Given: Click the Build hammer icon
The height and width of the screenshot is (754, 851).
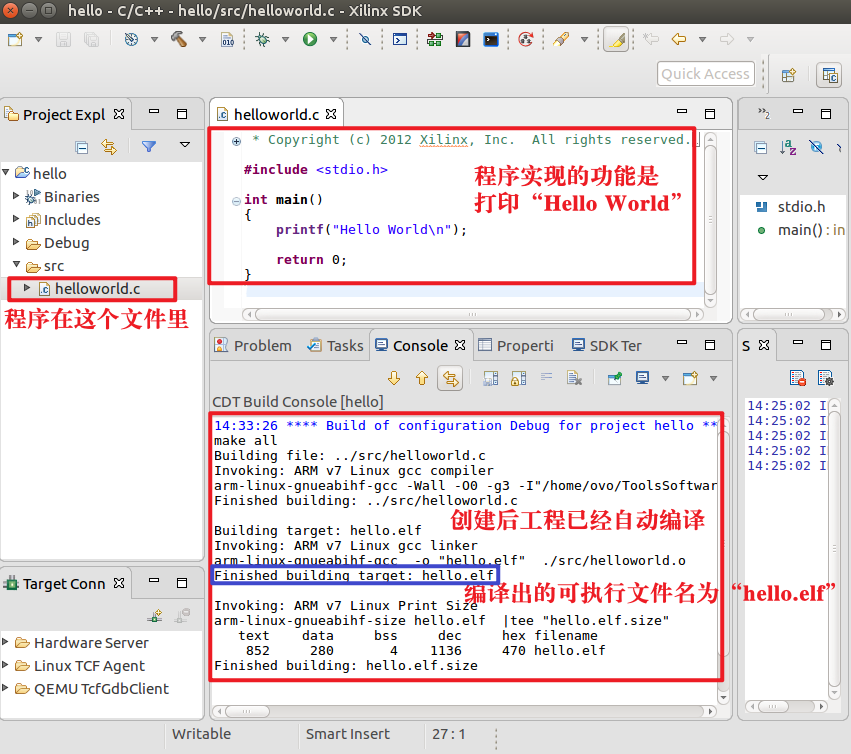Looking at the screenshot, I should pyautogui.click(x=179, y=40).
